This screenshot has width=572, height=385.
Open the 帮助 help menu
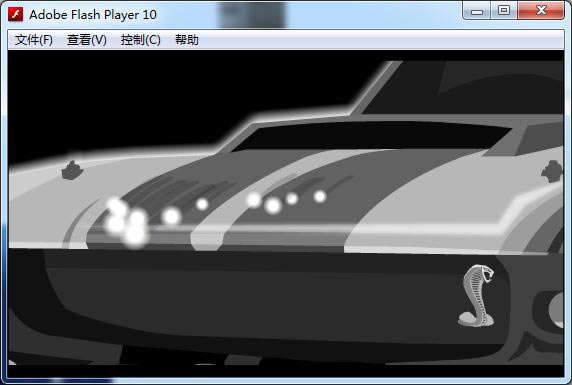click(187, 40)
